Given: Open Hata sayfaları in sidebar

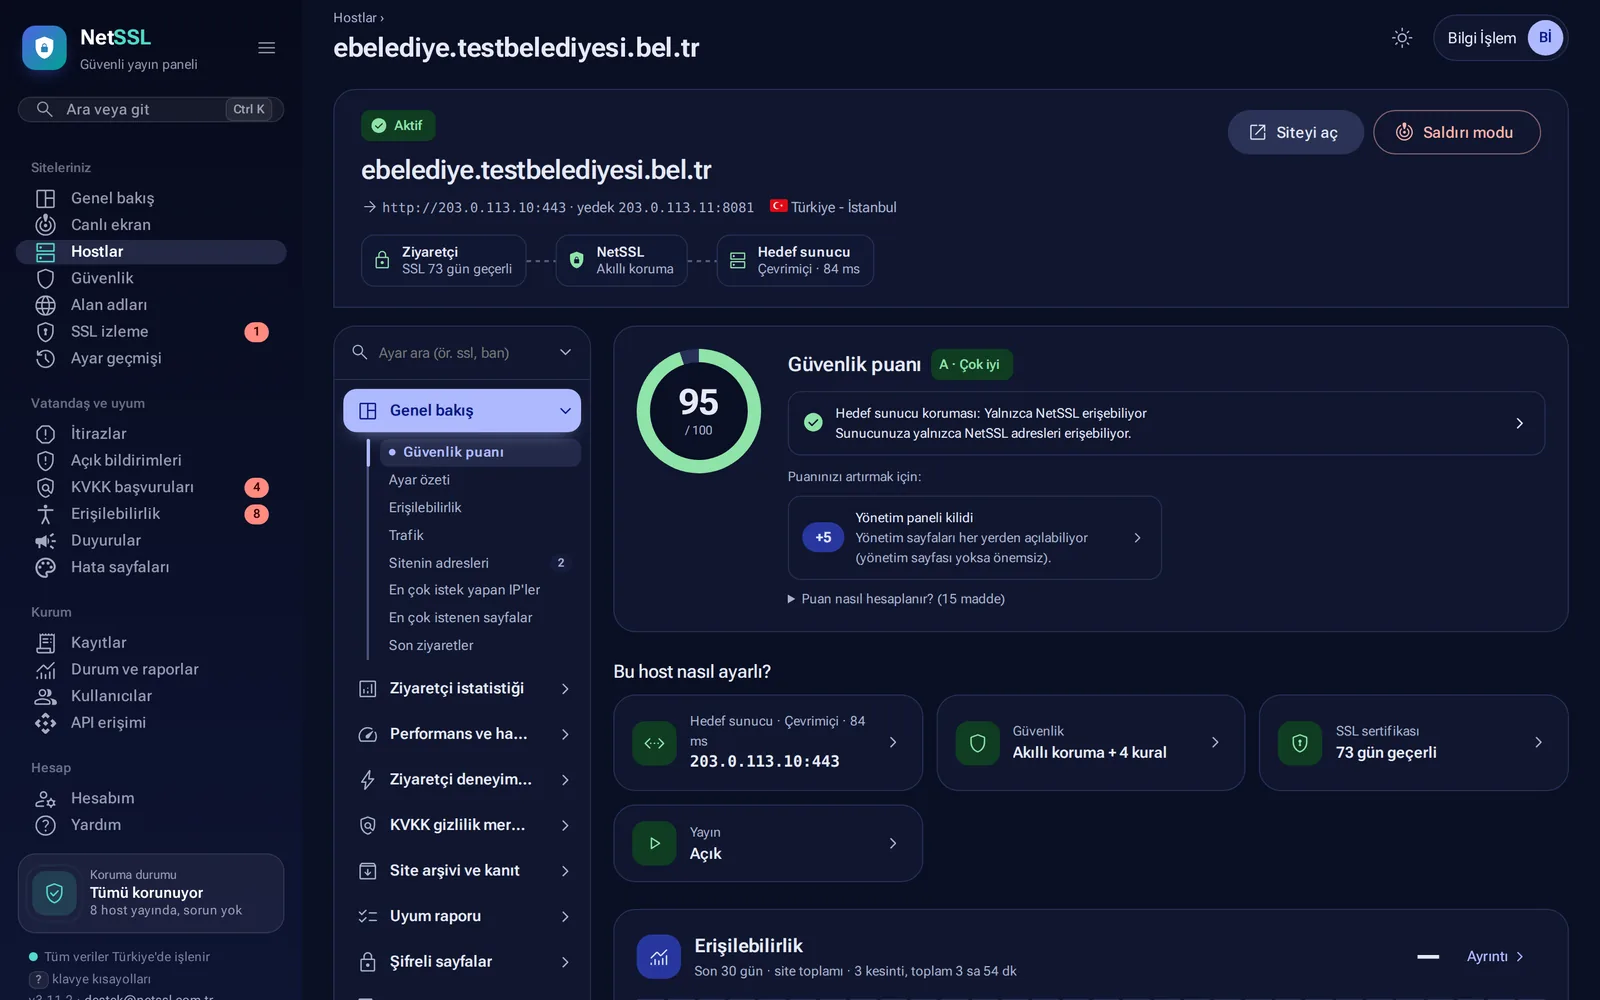Looking at the screenshot, I should pos(151,567).
